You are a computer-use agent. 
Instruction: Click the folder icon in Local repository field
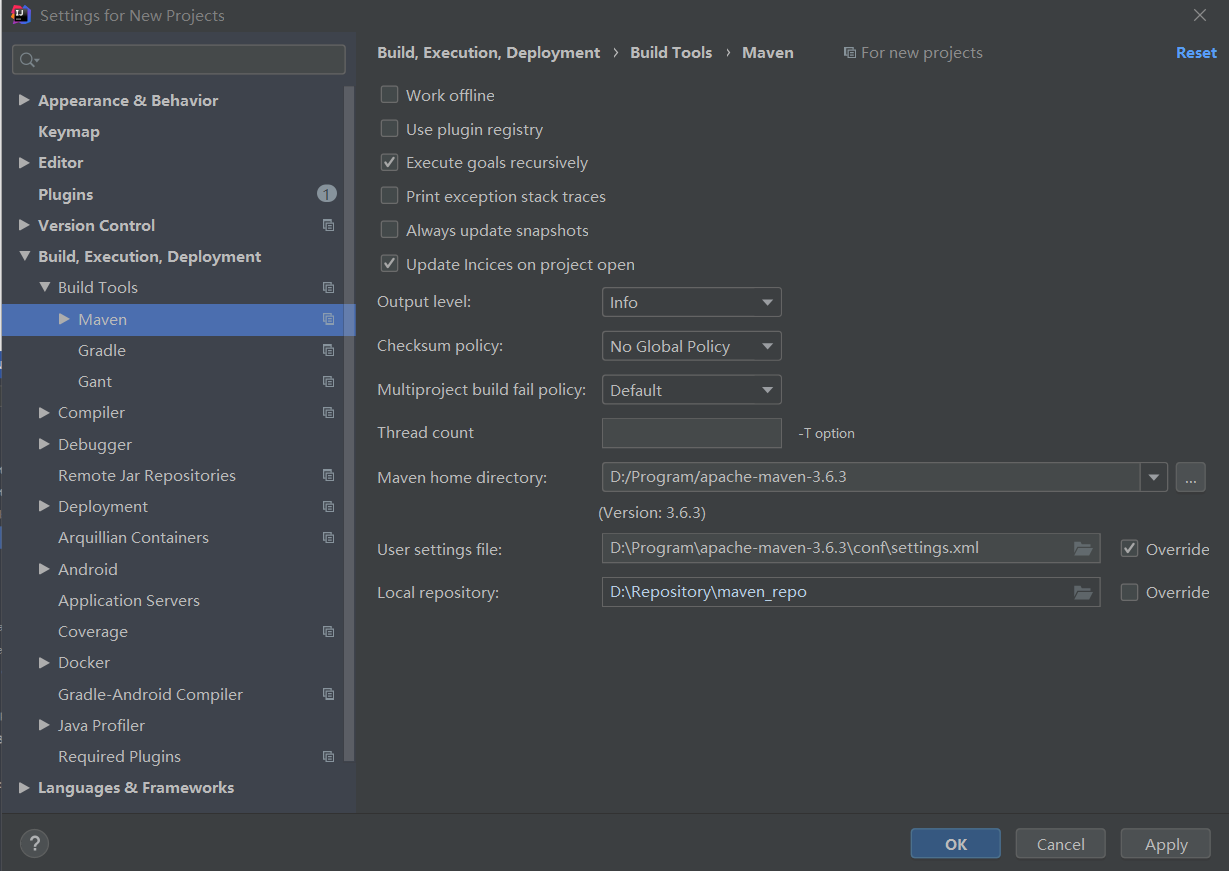click(1082, 592)
